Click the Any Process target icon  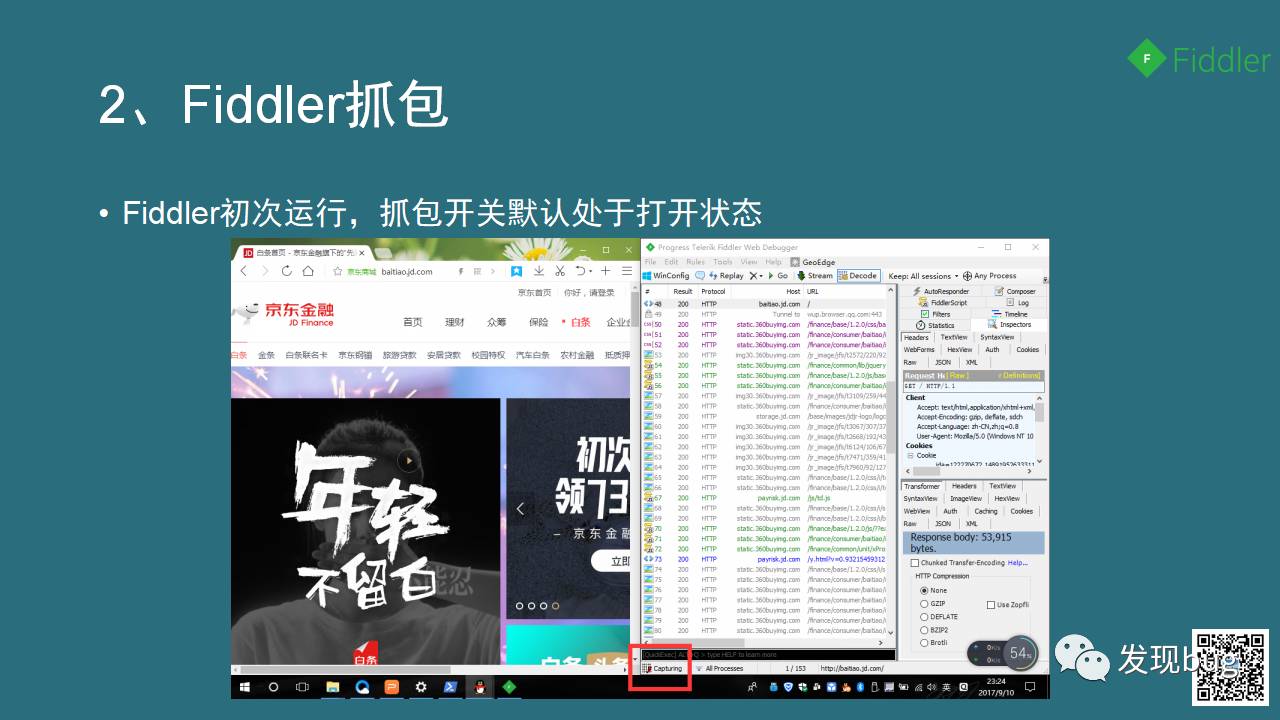click(967, 276)
